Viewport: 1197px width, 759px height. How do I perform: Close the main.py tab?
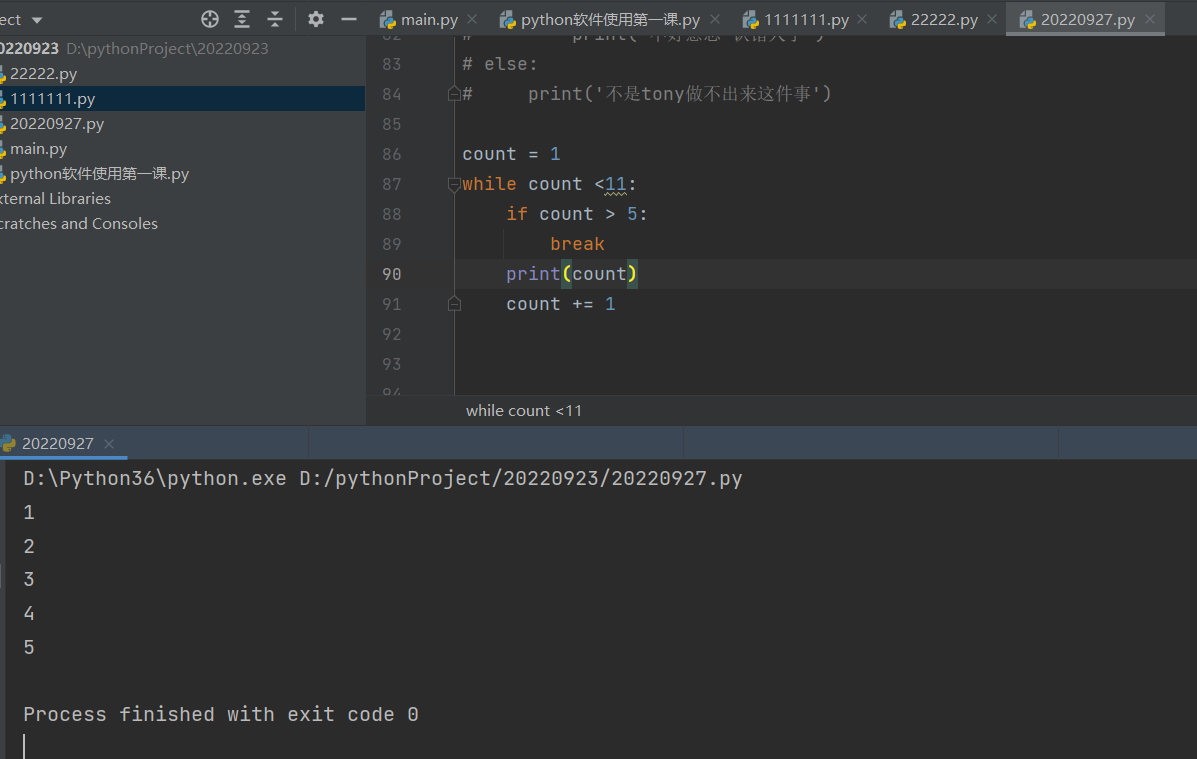coord(473,19)
